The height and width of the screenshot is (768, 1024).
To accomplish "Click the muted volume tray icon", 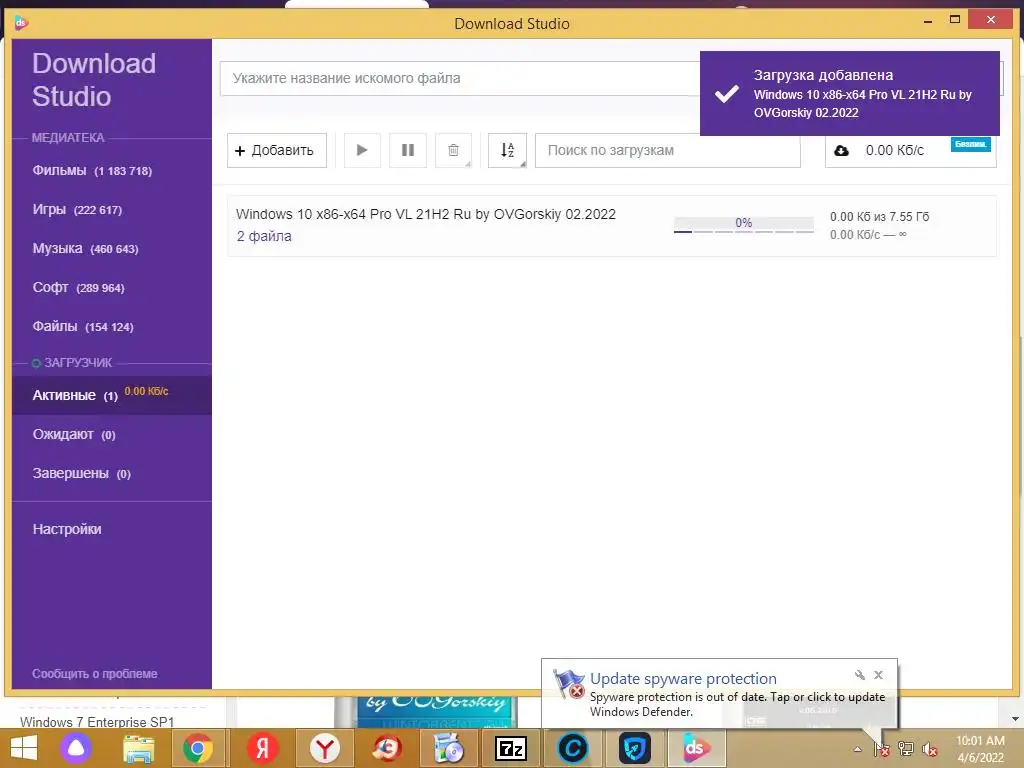I will pyautogui.click(x=929, y=749).
